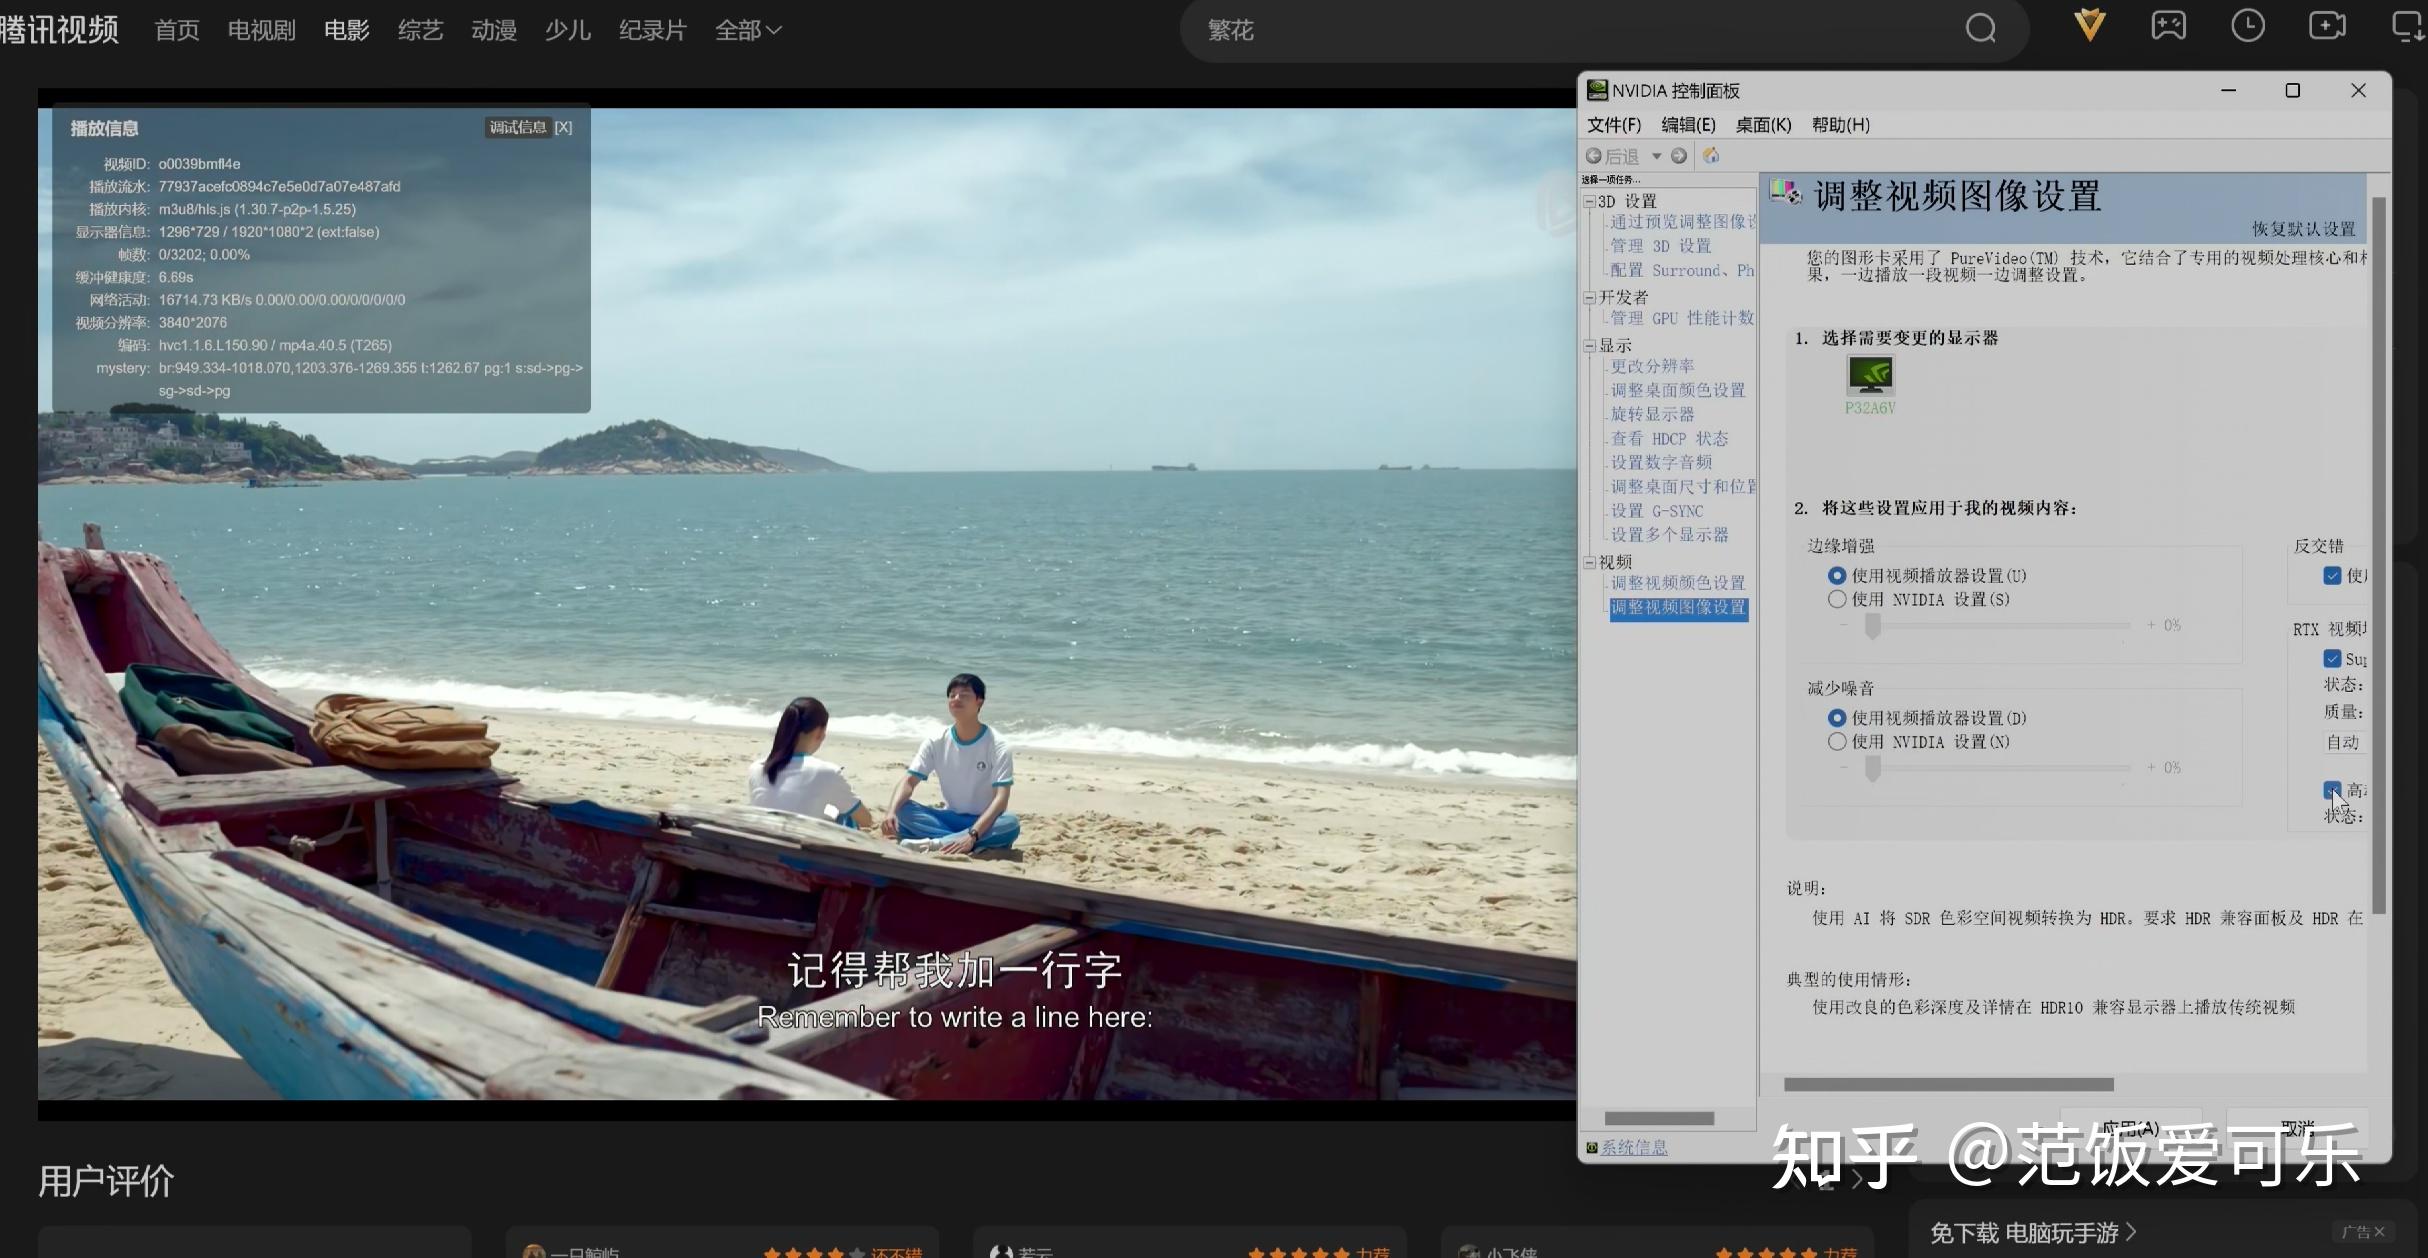Collapse the 3D 设置 tree section

[1590, 200]
